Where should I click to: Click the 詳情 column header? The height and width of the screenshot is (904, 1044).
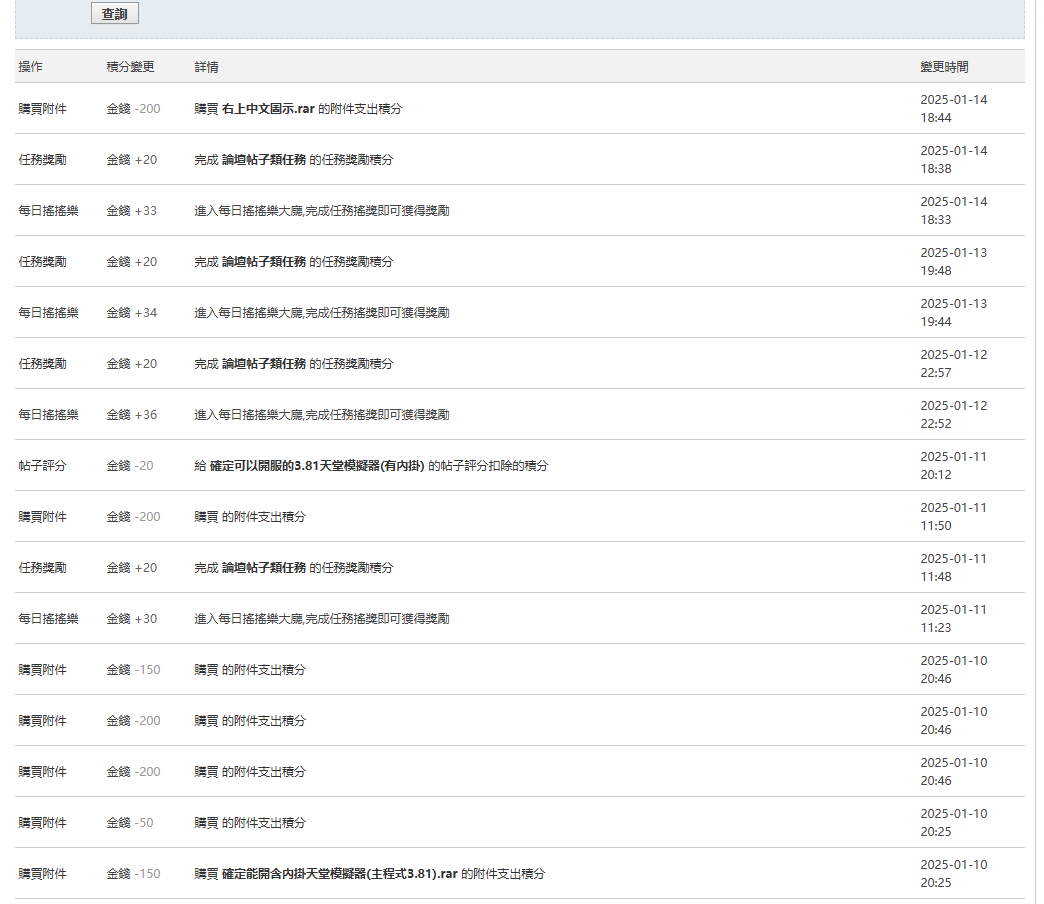(x=206, y=67)
